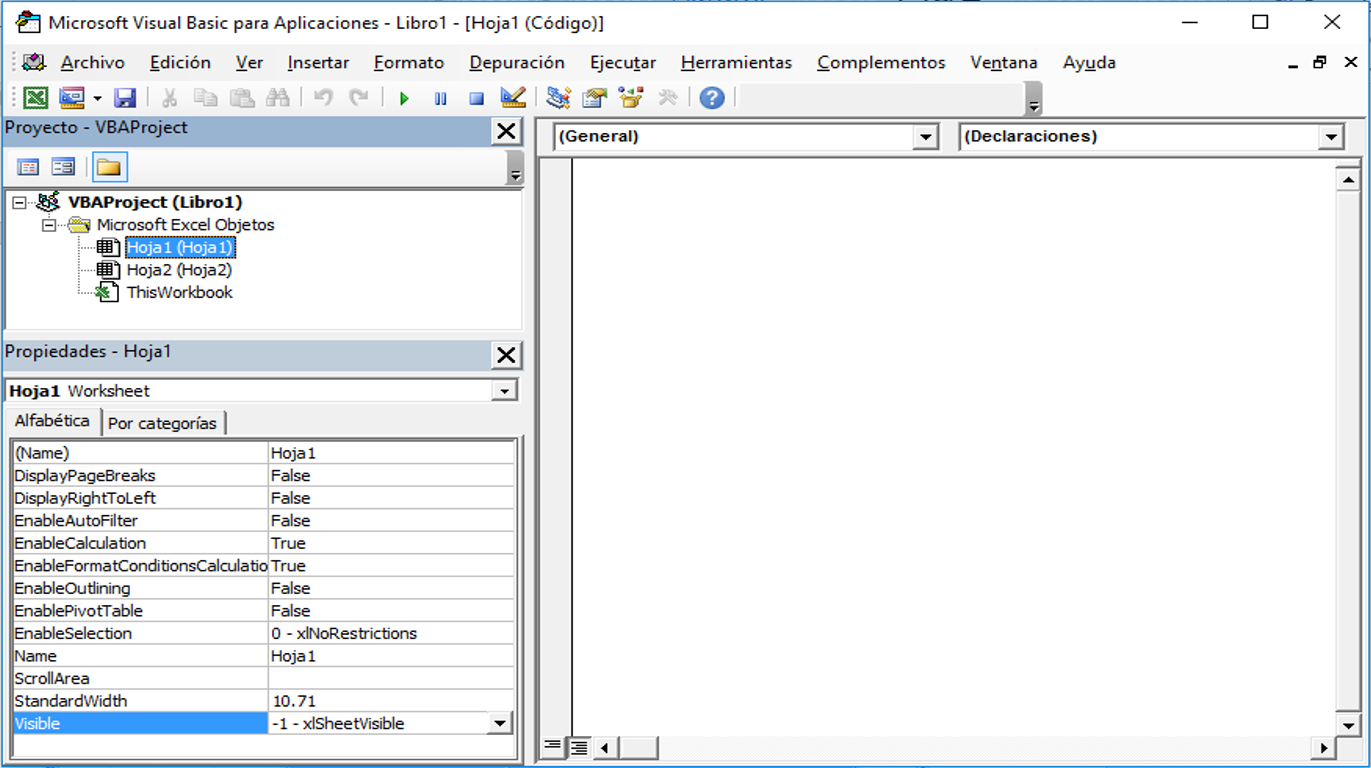1371x768 pixels.
Task: Open the Depuración menu
Action: pos(517,62)
